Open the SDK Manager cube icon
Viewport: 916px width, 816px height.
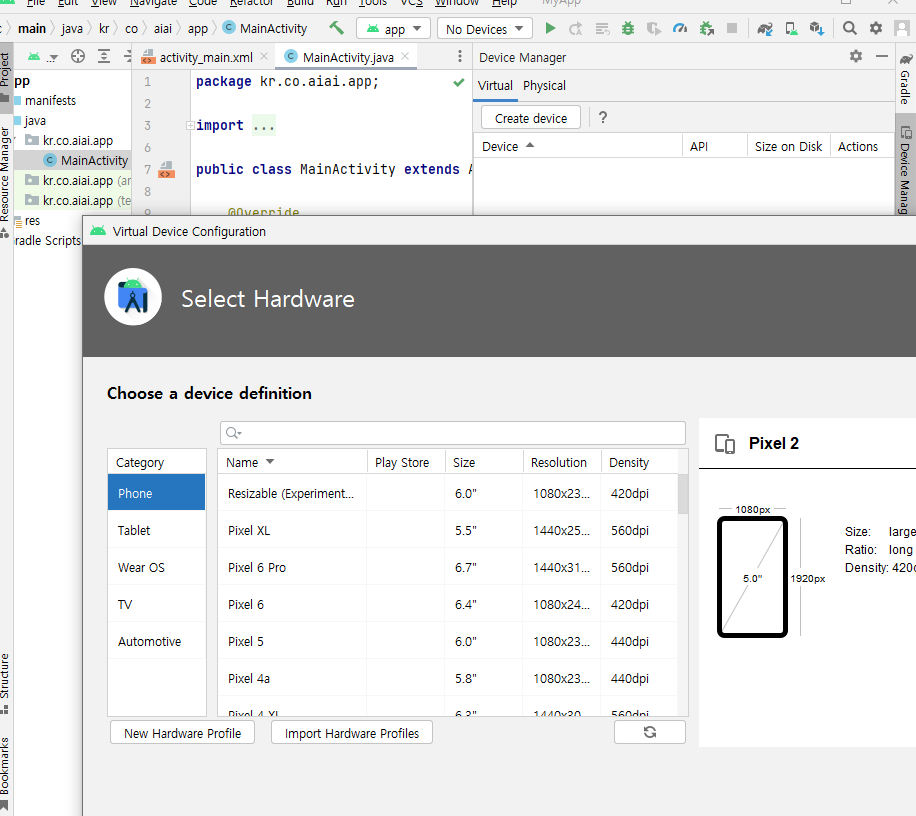click(x=817, y=29)
